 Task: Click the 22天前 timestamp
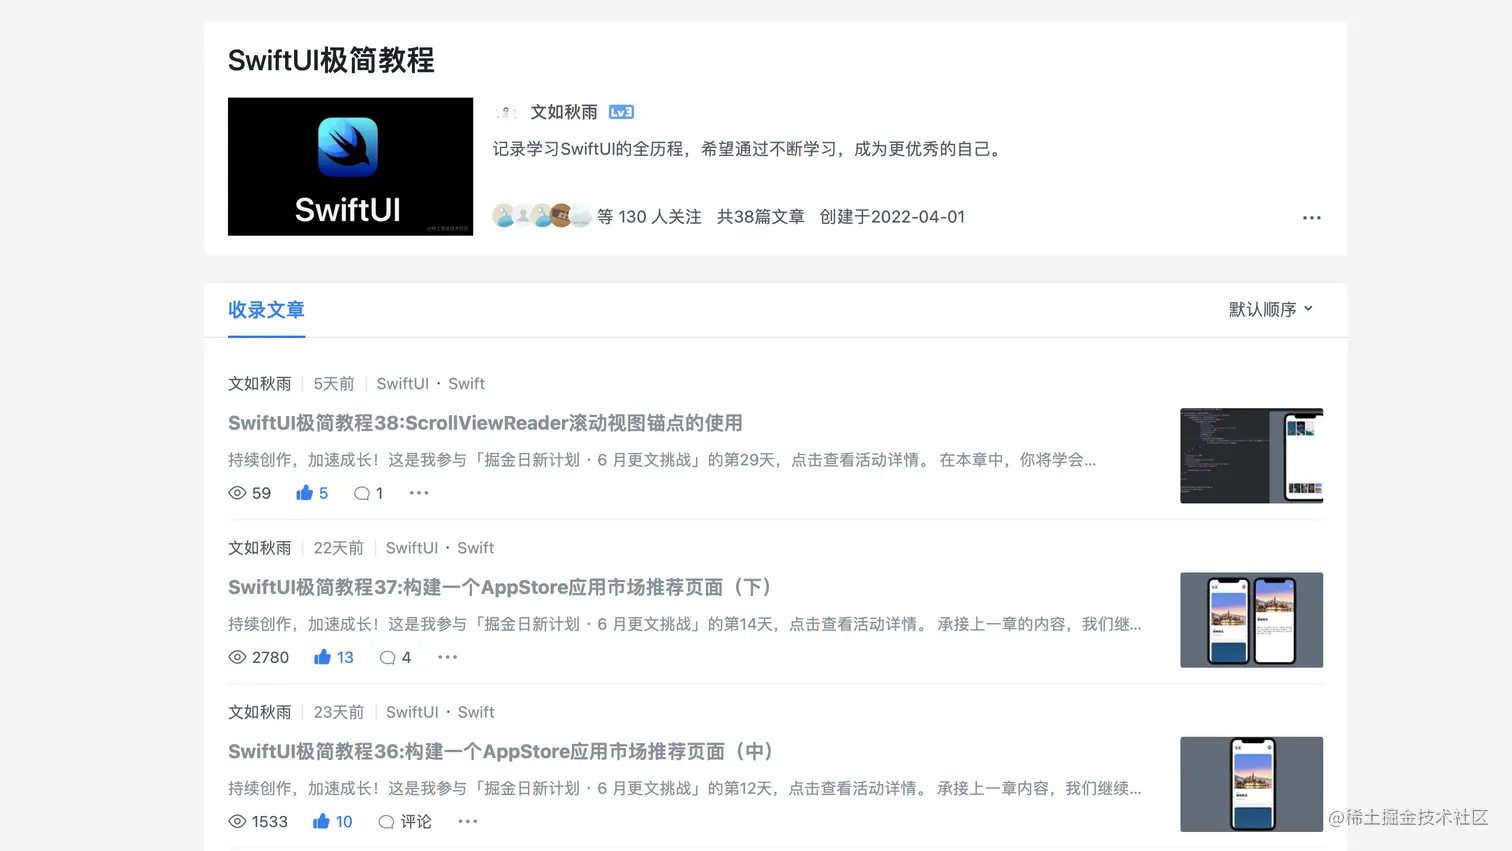pos(339,548)
